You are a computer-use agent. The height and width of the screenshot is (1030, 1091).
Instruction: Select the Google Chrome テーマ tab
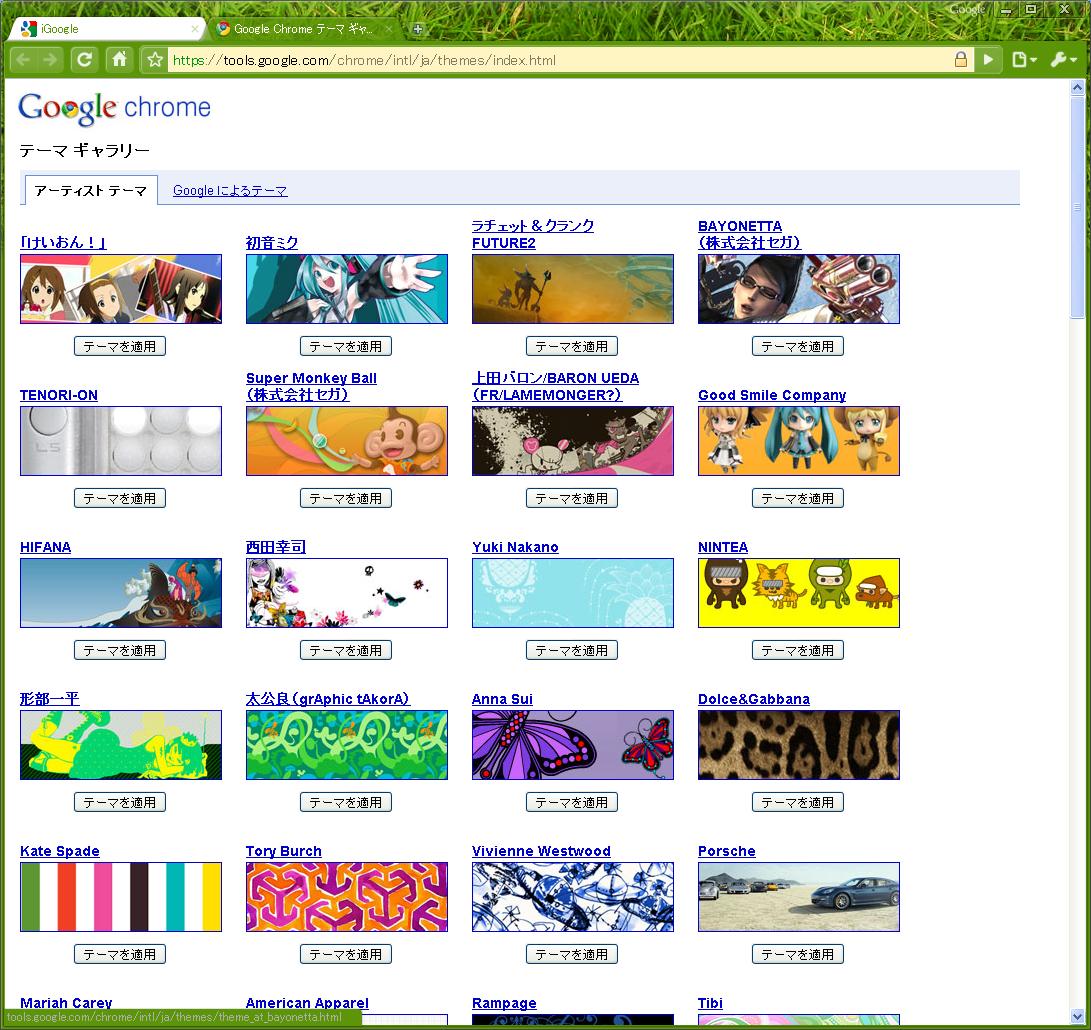(303, 29)
